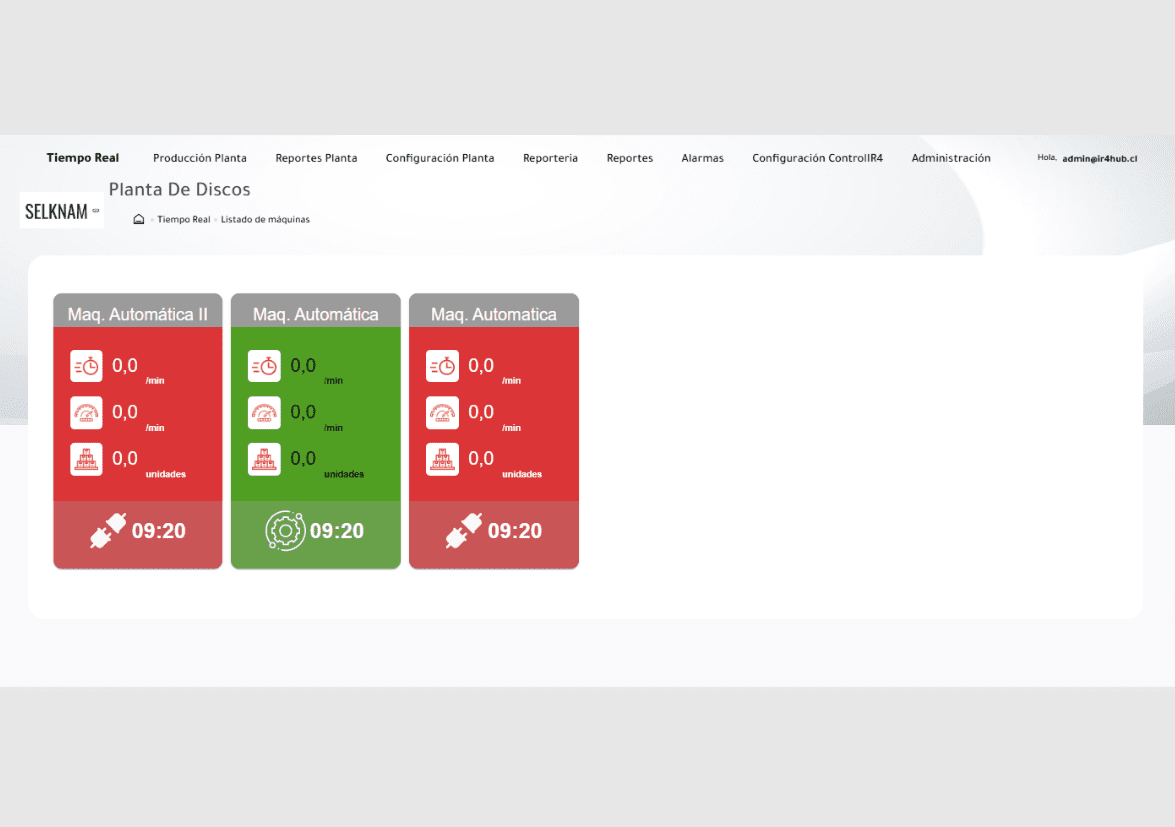Open the Producción Planta menu
Viewport: 1175px width, 827px height.
(200, 158)
